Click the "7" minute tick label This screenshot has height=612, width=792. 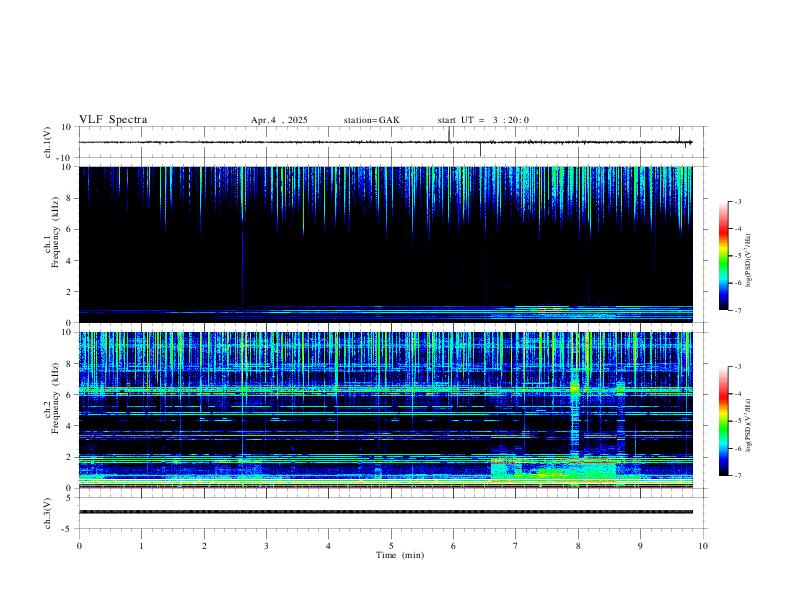click(x=516, y=546)
